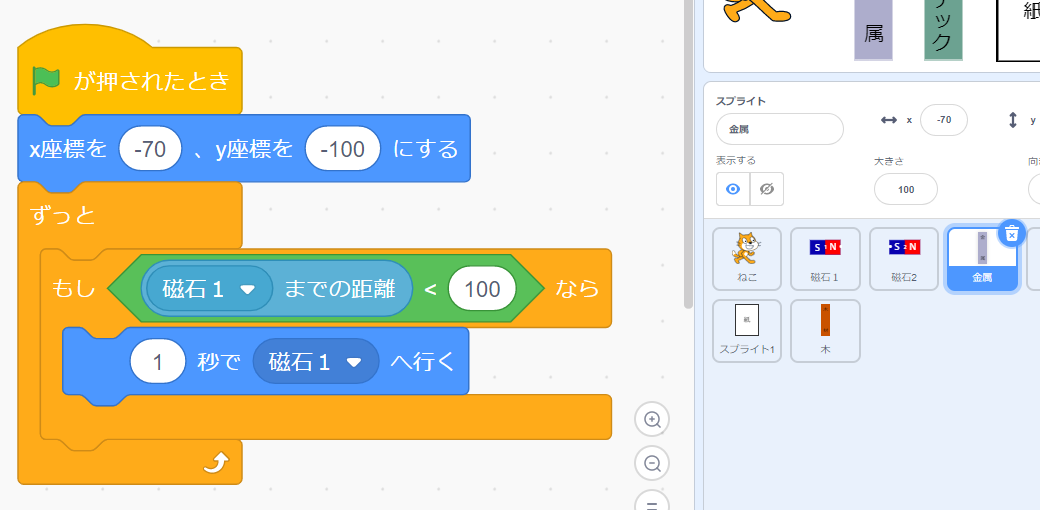Viewport: 1040px width, 510px height.
Task: Zoom out of the code workspace
Action: point(653,463)
